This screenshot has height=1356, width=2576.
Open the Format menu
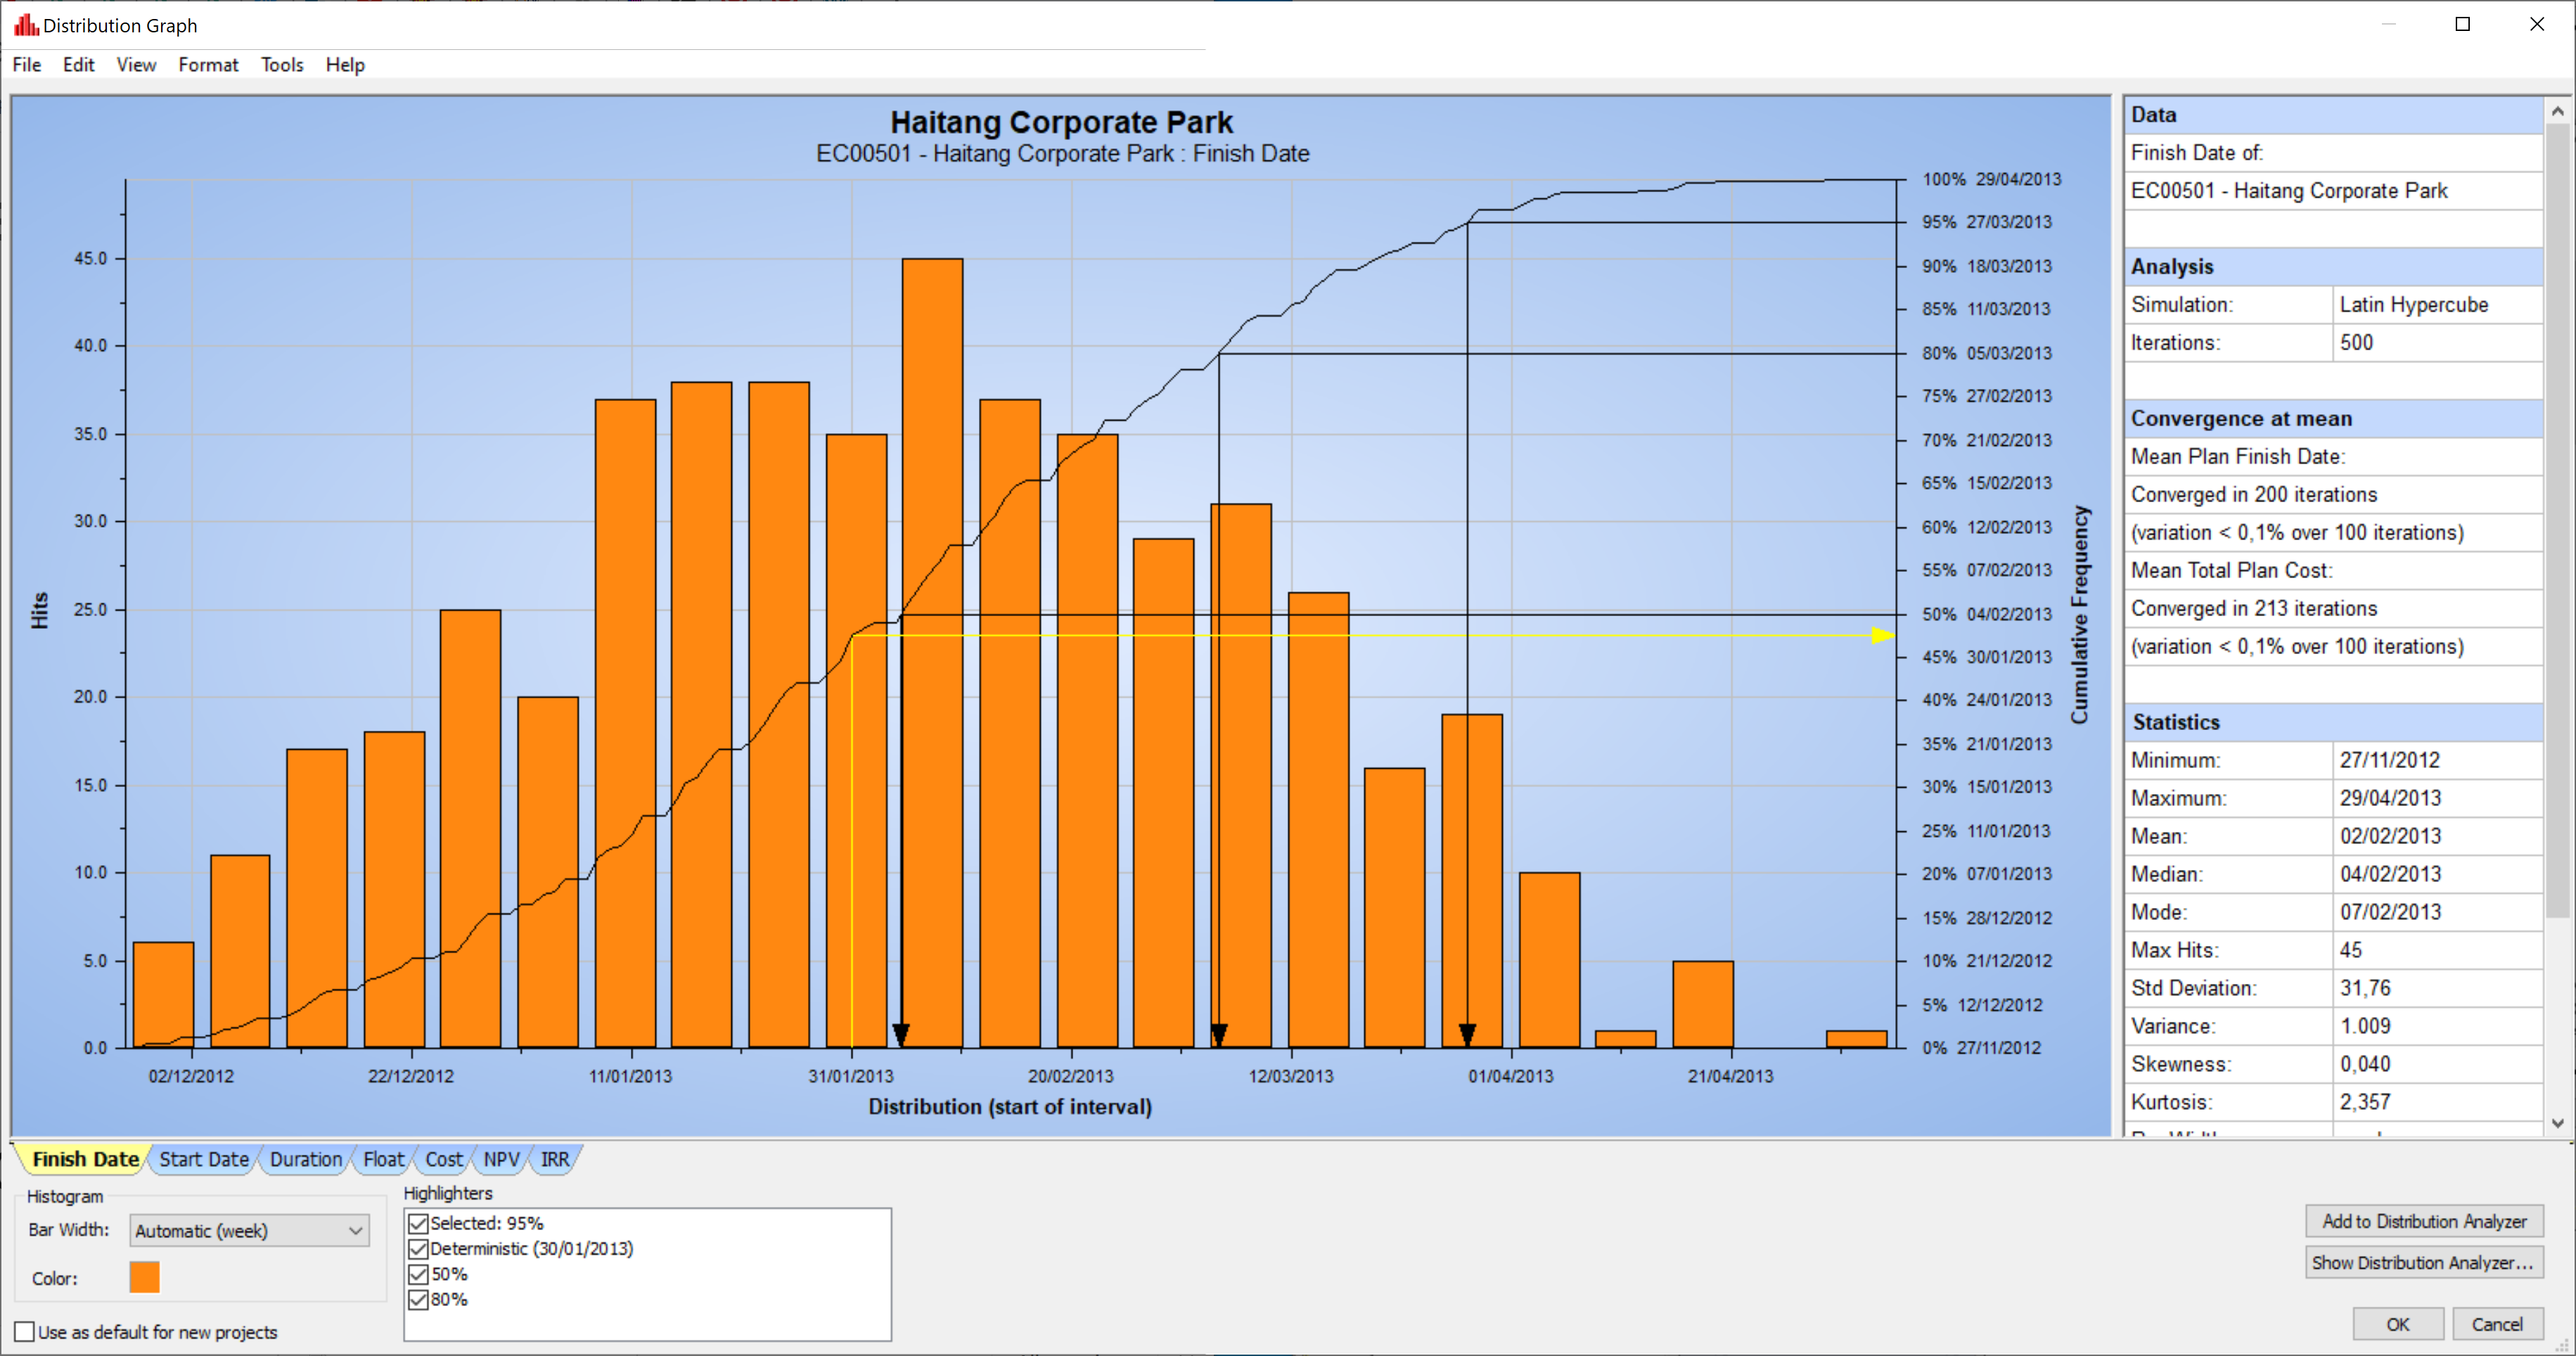coord(208,65)
